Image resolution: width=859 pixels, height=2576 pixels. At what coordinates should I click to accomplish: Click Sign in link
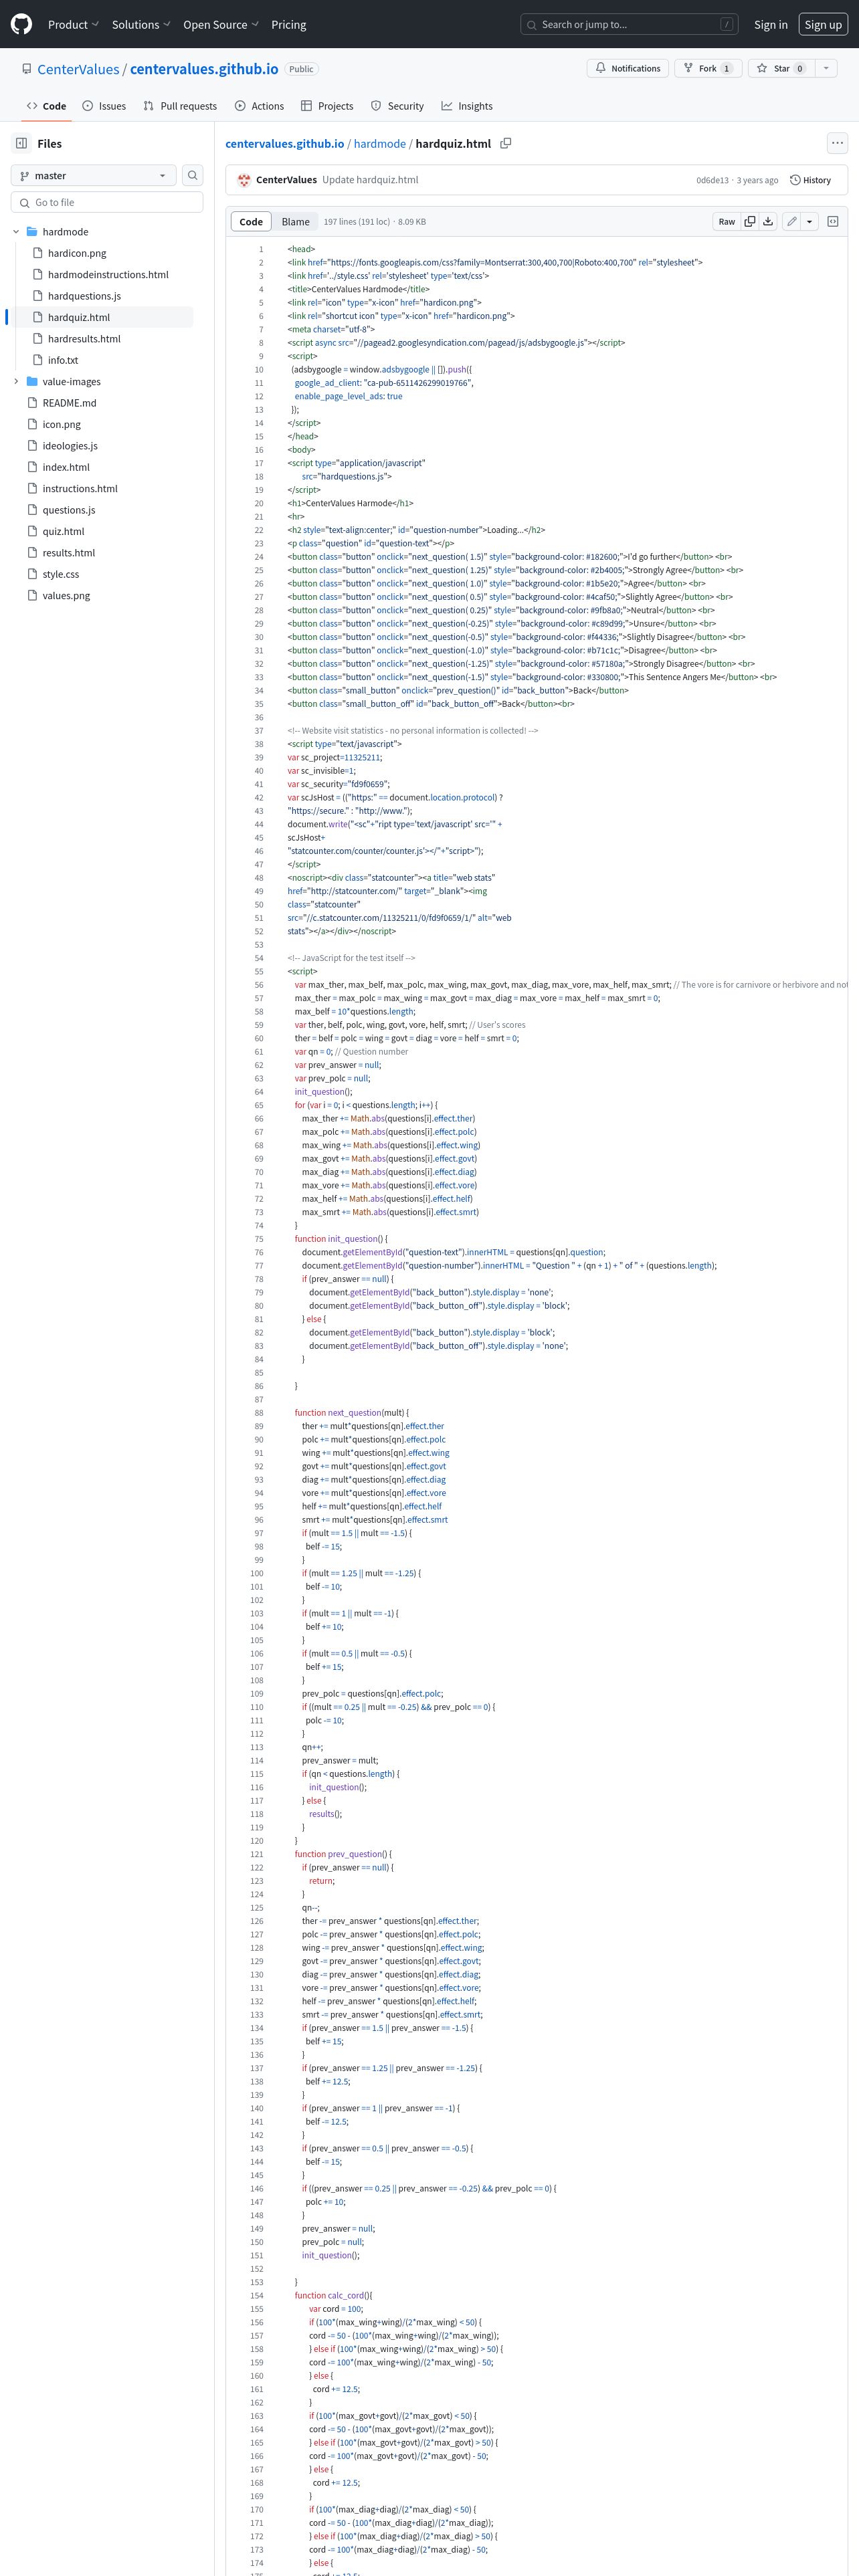click(x=771, y=24)
